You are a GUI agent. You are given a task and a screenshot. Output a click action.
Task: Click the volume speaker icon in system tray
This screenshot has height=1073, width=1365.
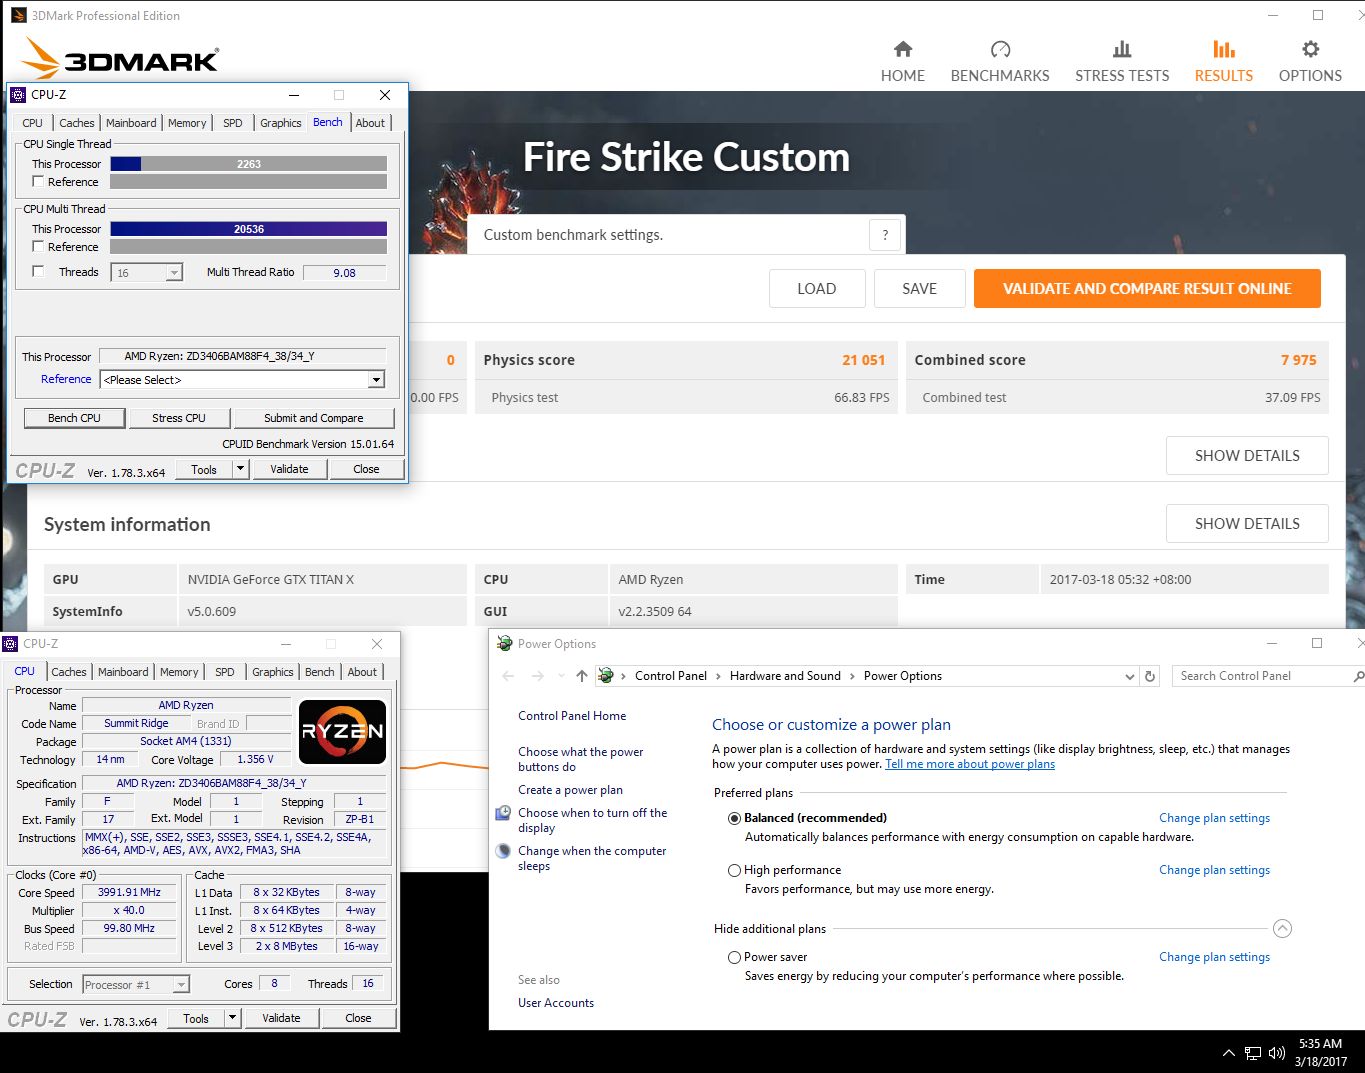[x=1276, y=1053]
